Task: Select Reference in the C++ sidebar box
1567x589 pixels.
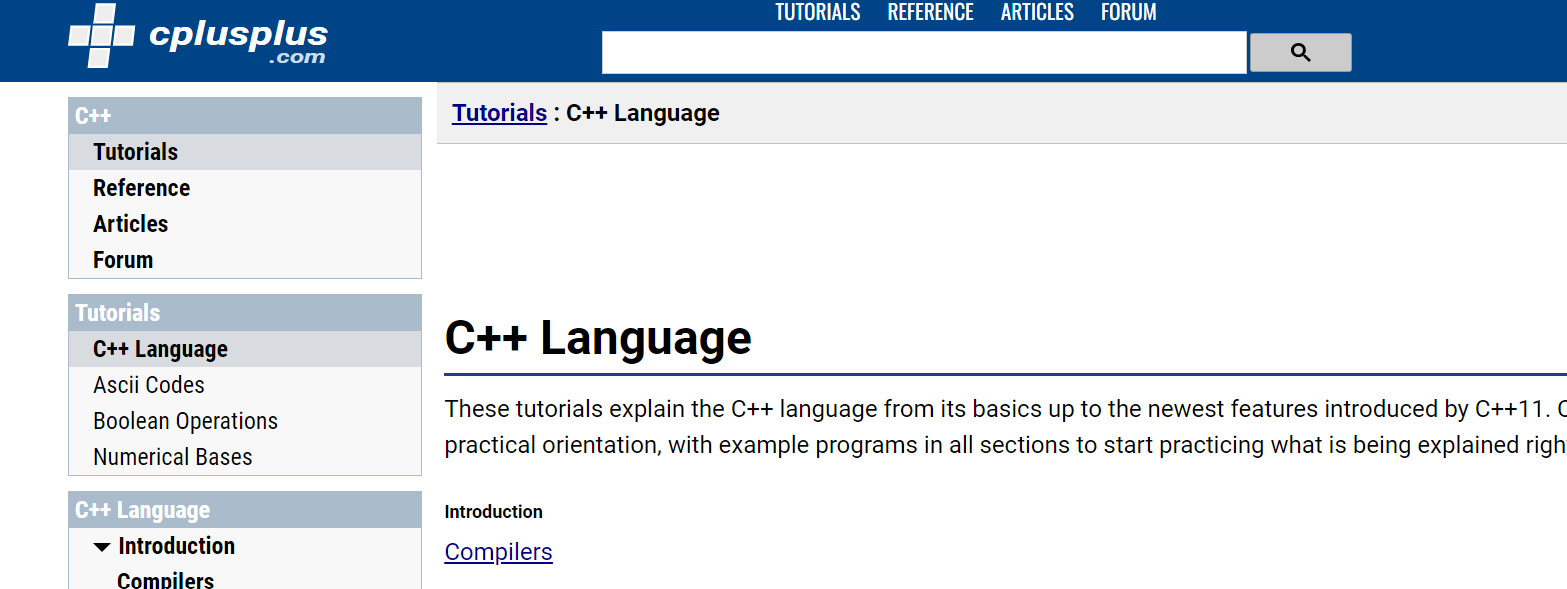Action: click(x=245, y=188)
